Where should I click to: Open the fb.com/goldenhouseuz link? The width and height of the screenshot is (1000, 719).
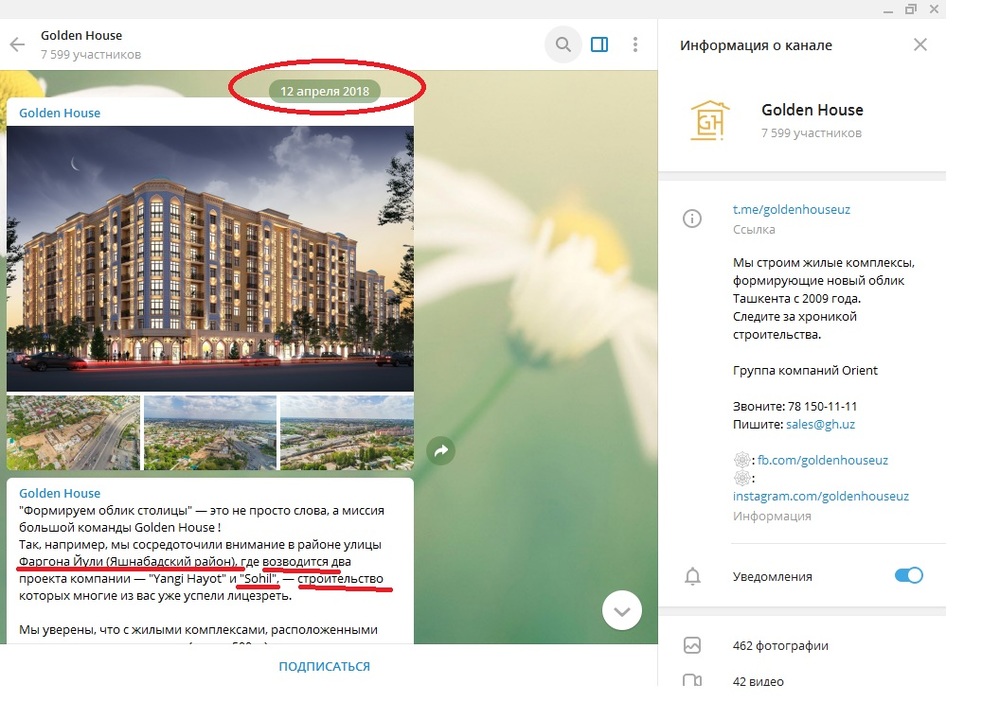coord(823,460)
